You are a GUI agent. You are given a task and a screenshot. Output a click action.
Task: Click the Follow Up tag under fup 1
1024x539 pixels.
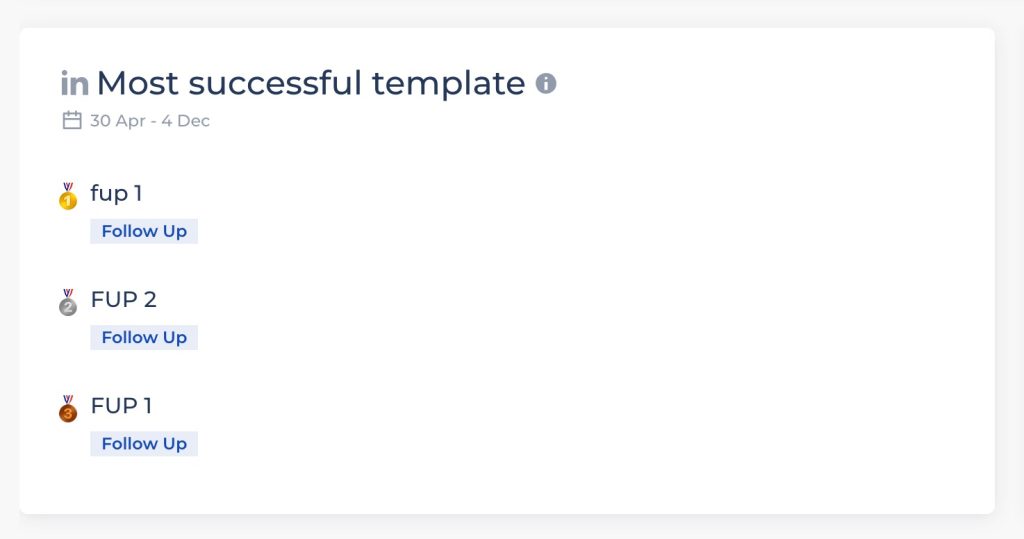point(144,231)
